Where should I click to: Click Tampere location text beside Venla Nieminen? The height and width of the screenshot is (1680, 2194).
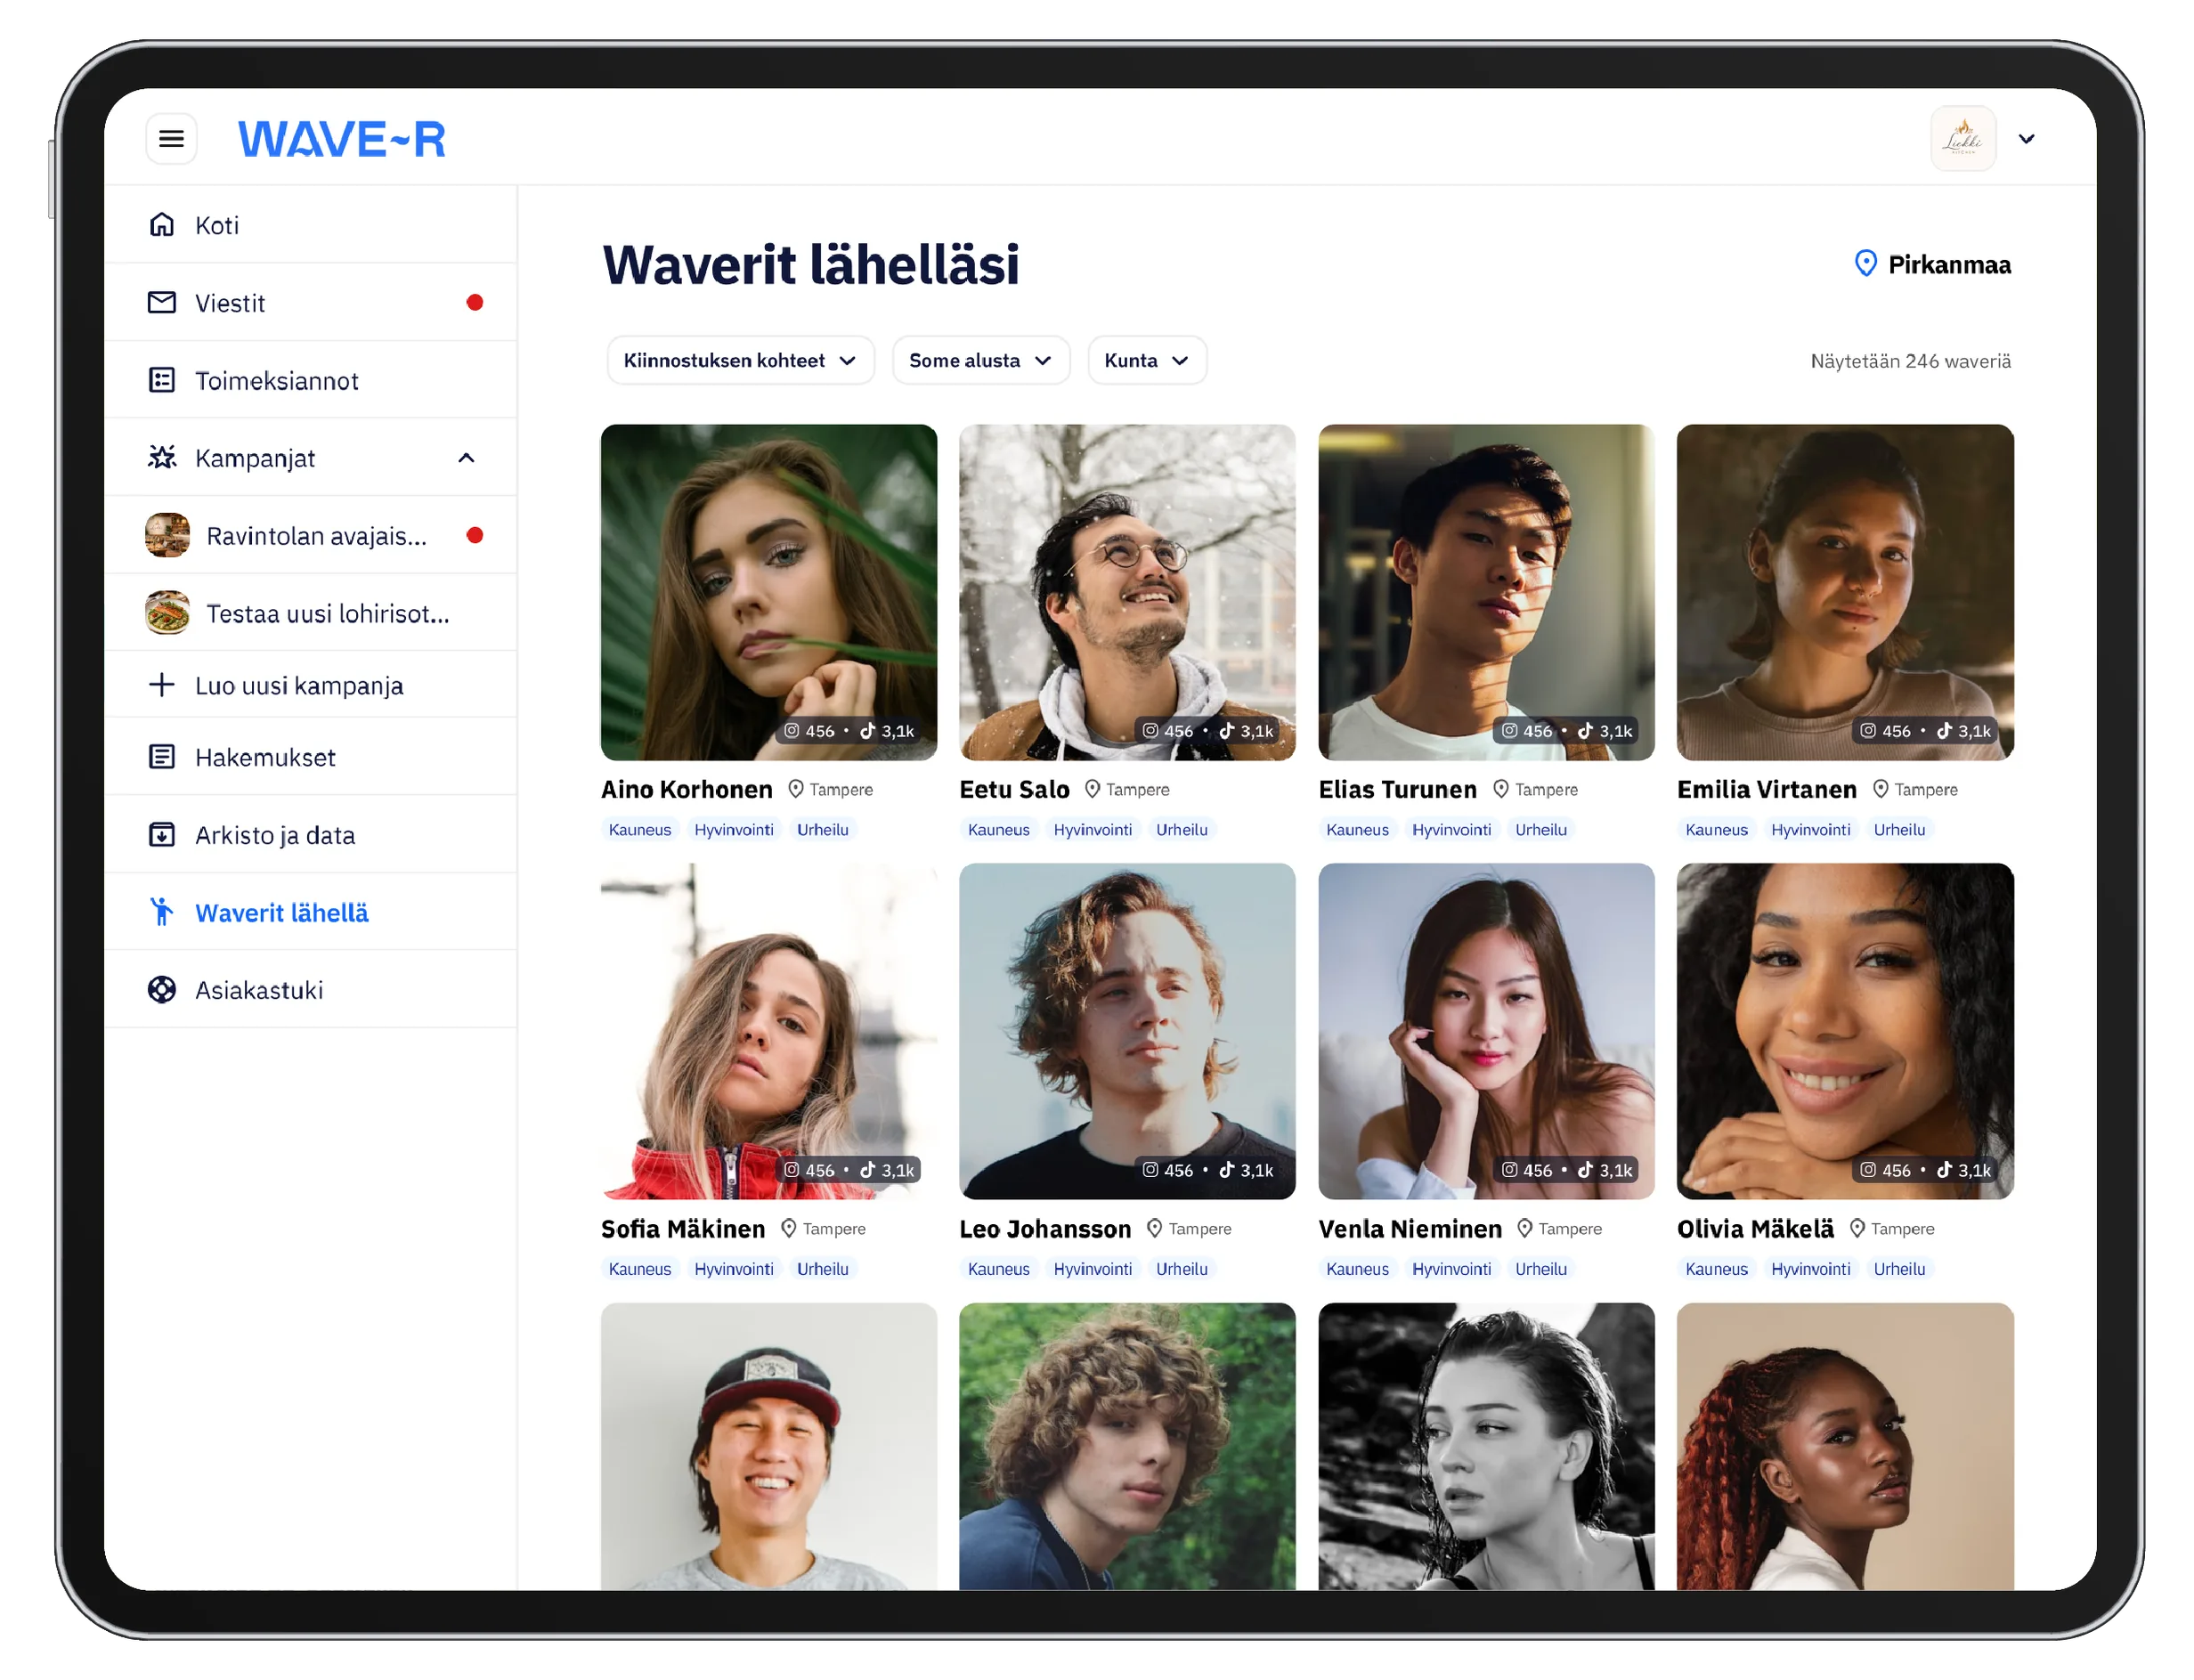(x=1569, y=1229)
